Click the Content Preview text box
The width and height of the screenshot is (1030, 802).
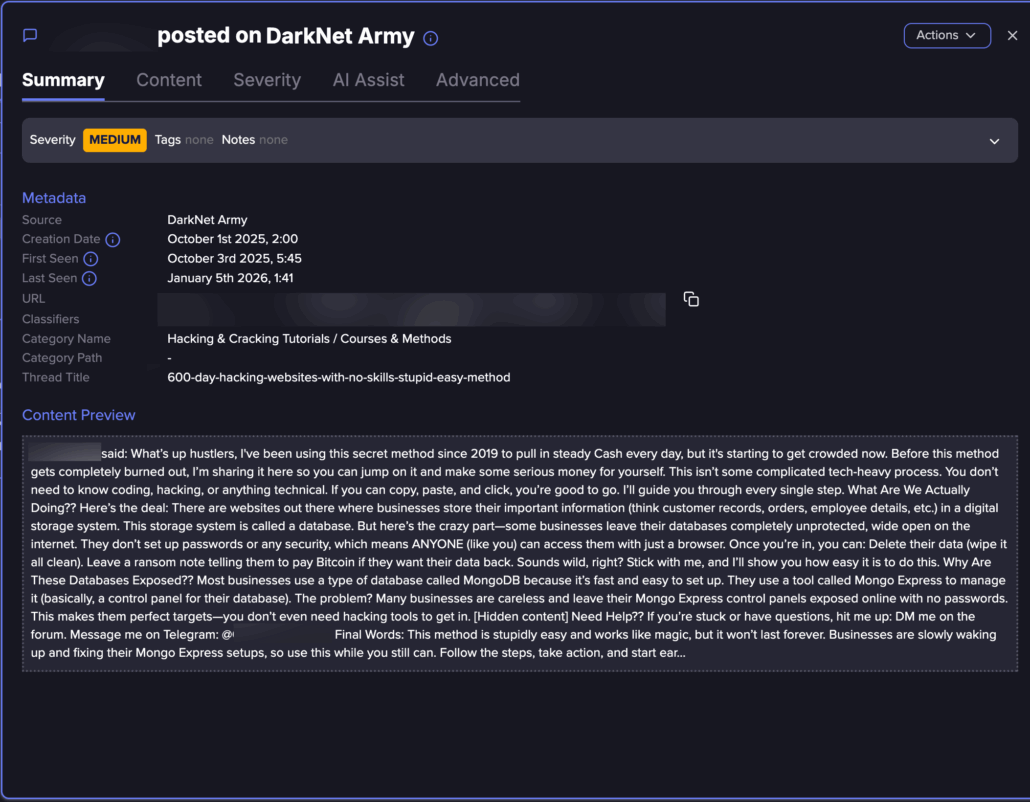[x=519, y=553]
